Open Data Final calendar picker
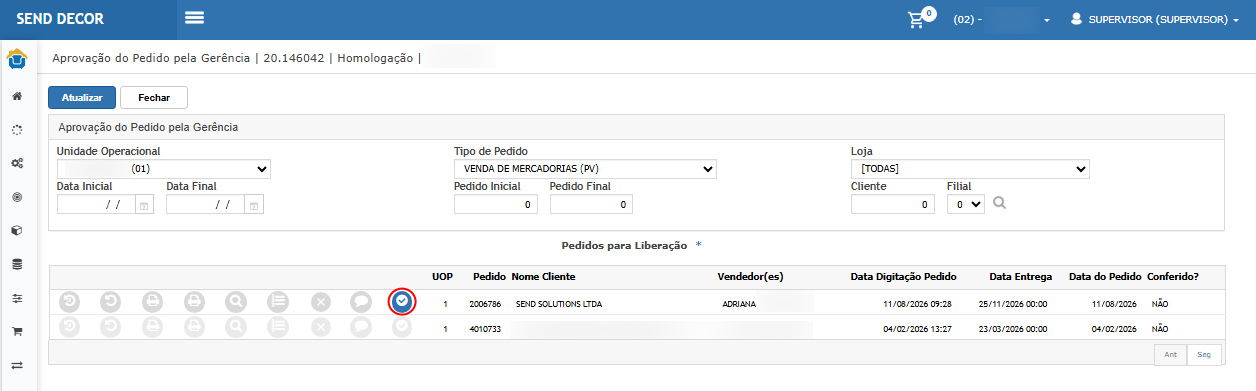The image size is (1256, 391). pos(253,205)
